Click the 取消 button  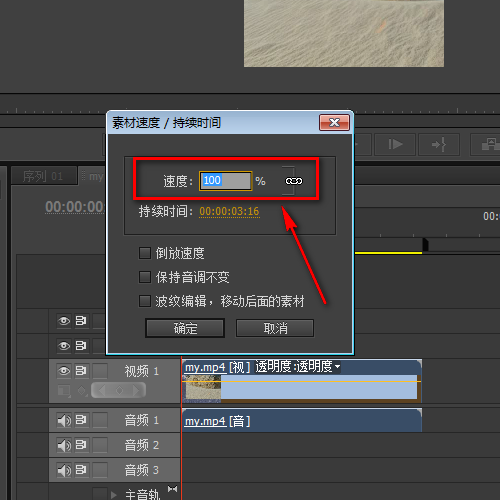click(x=275, y=328)
